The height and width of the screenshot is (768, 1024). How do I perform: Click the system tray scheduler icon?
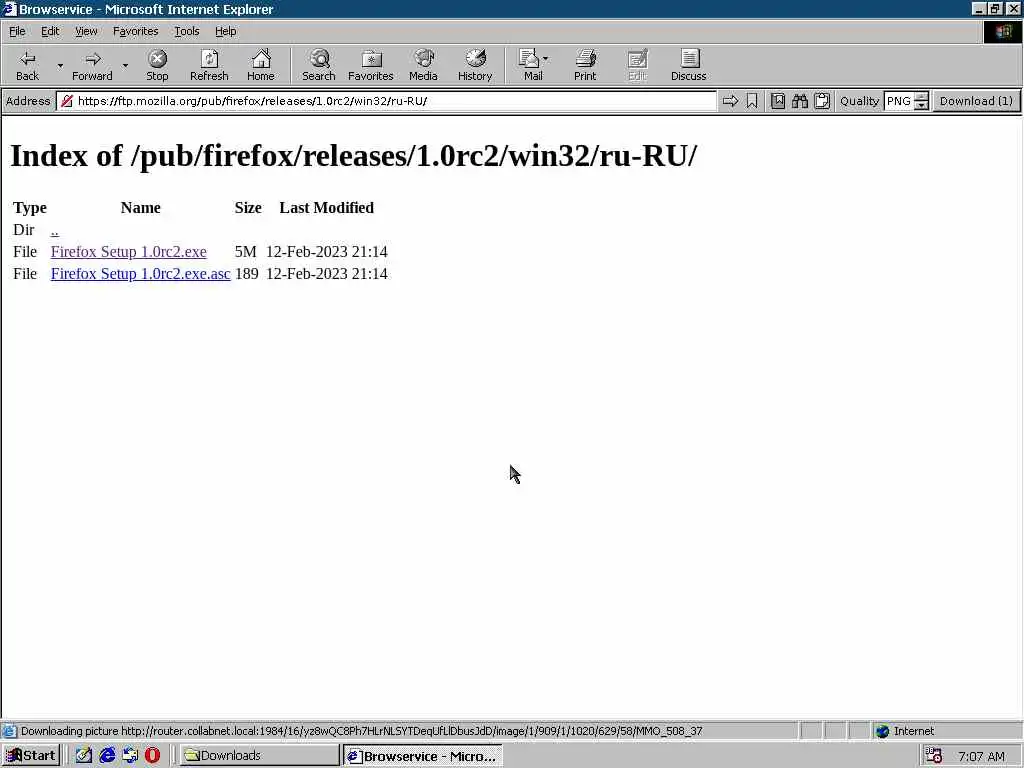pos(934,756)
